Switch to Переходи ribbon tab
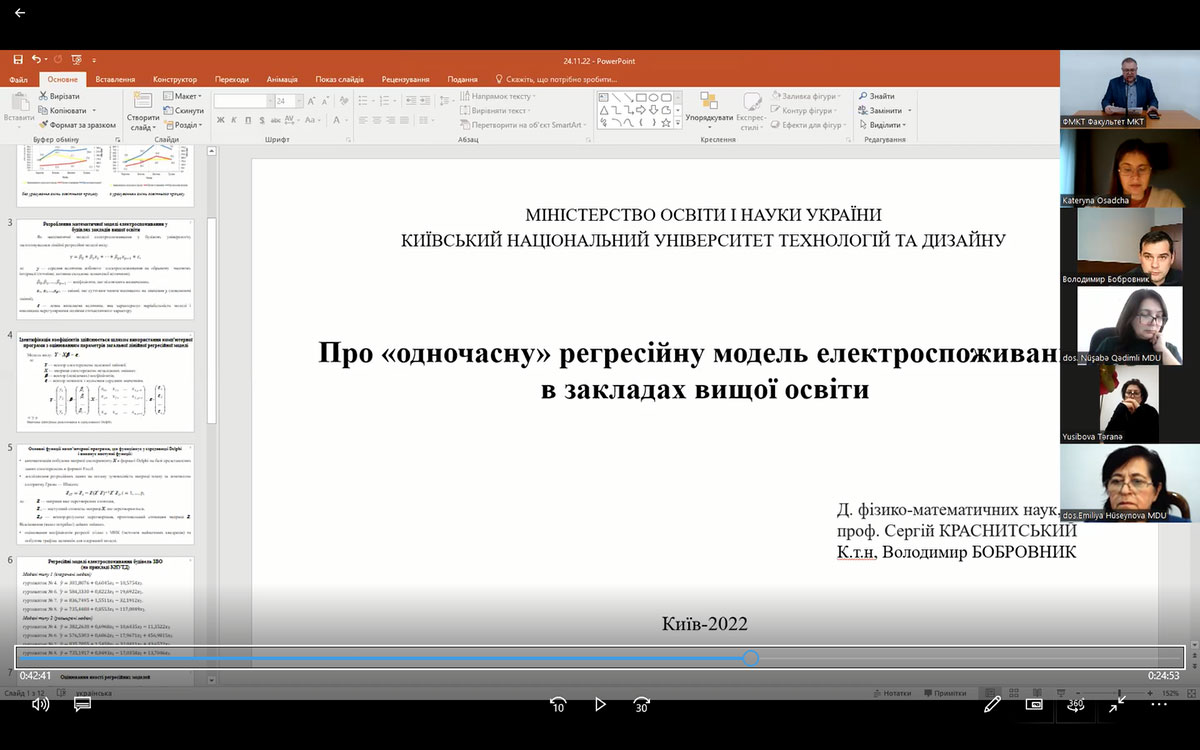Image resolution: width=1200 pixels, height=750 pixels. (x=232, y=79)
